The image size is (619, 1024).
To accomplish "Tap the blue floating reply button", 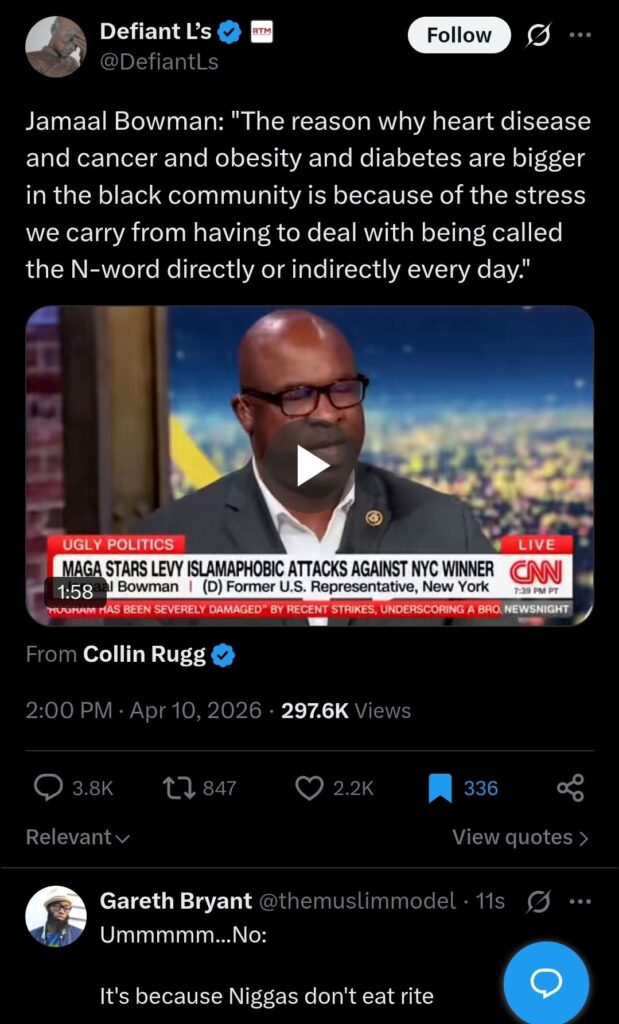I will pyautogui.click(x=546, y=984).
